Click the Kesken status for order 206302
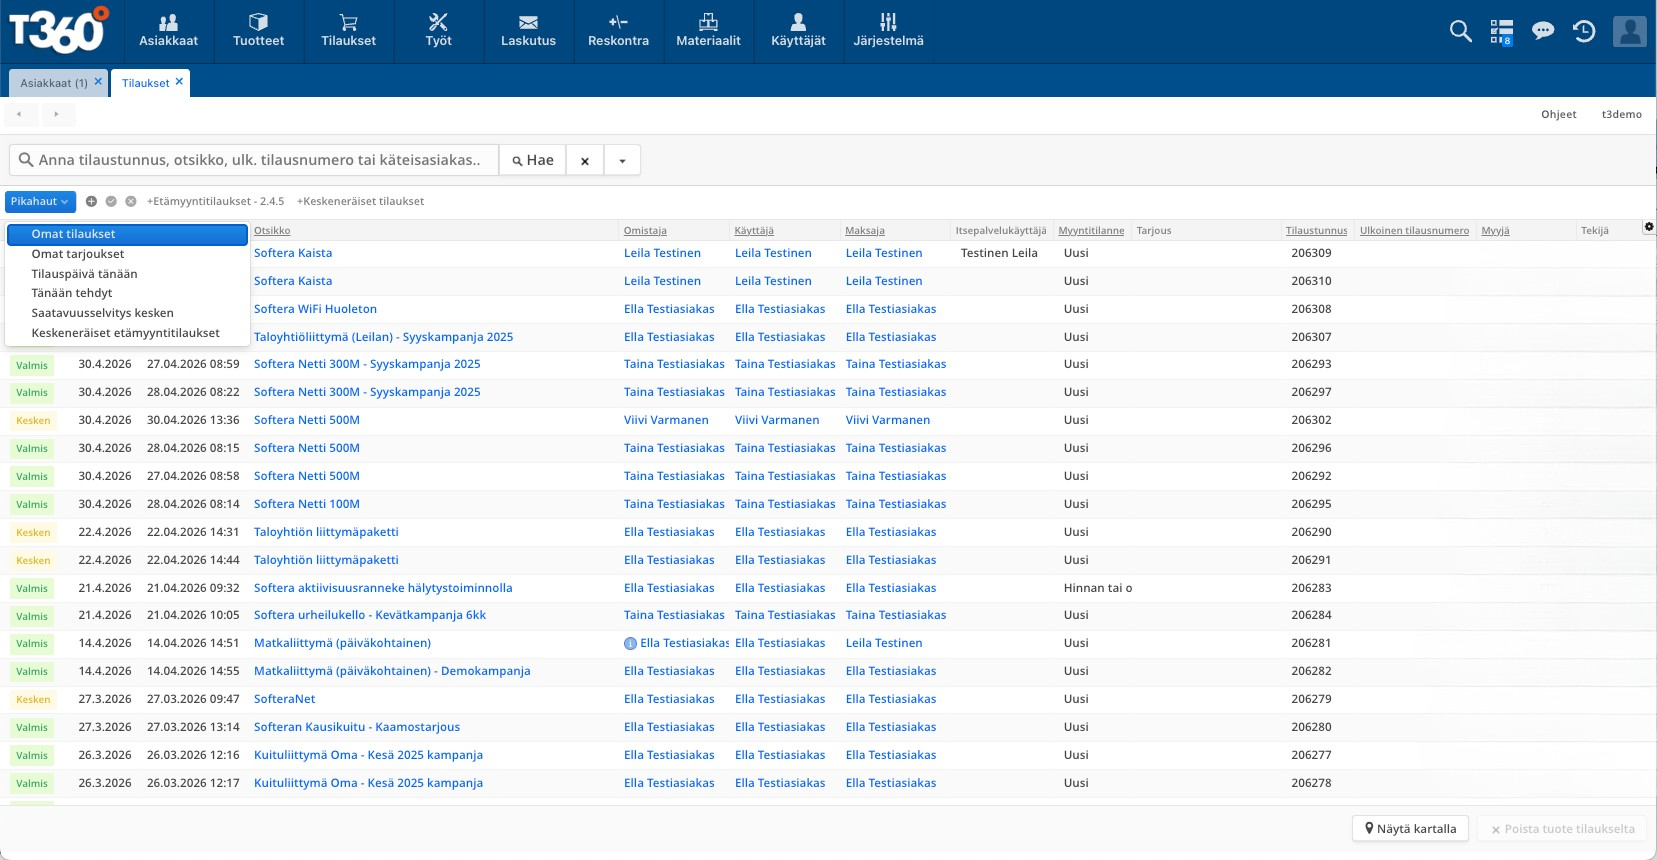The height and width of the screenshot is (860, 1657). pos(33,421)
